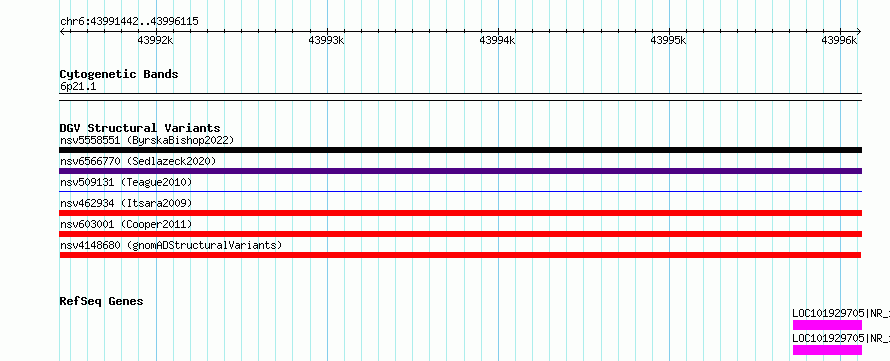Click the right arrowhead of the ruler
Viewport: 890px width, 361px height.
(858, 31)
